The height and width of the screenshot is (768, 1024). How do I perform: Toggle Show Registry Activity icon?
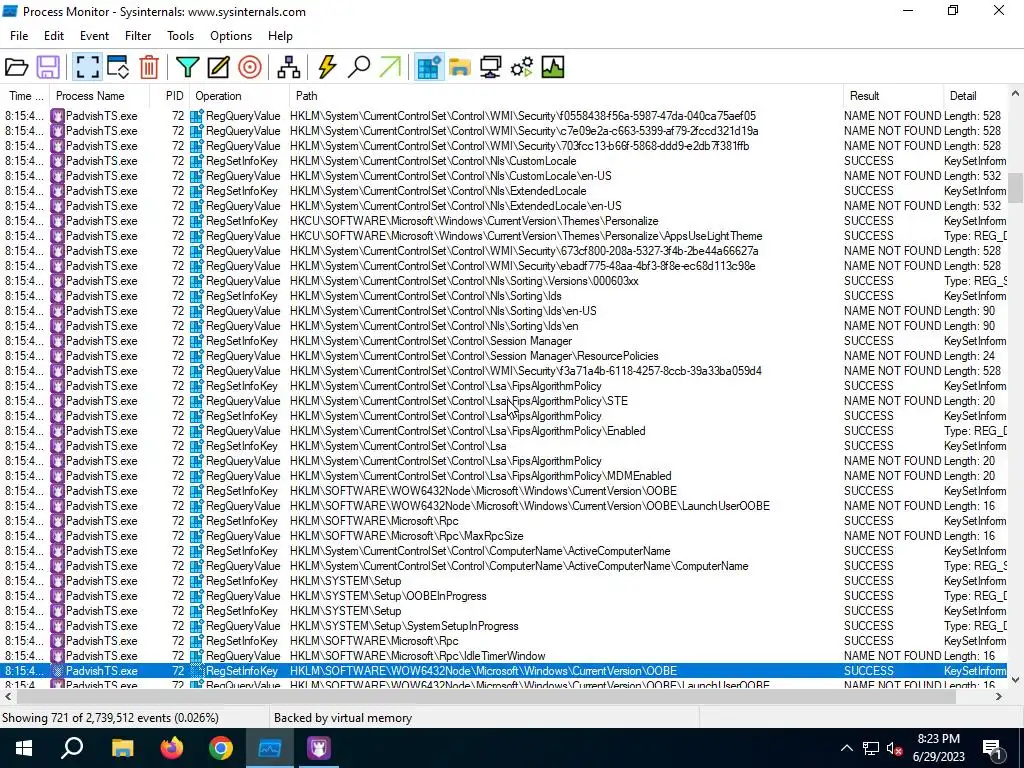pos(428,67)
